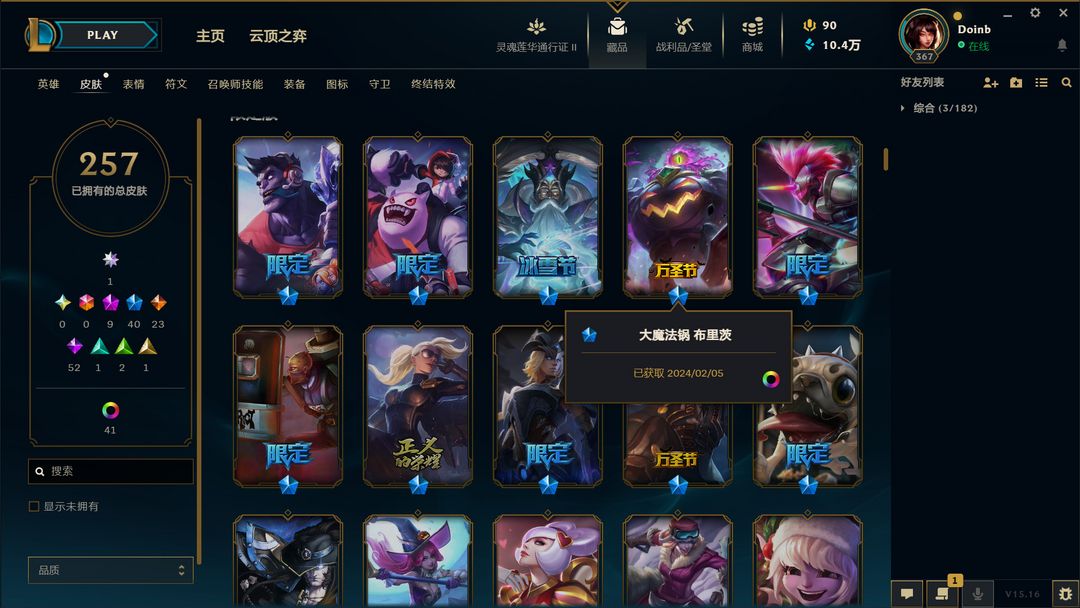
Task: Open the 战利品/圣堂 loot icon
Action: click(683, 28)
